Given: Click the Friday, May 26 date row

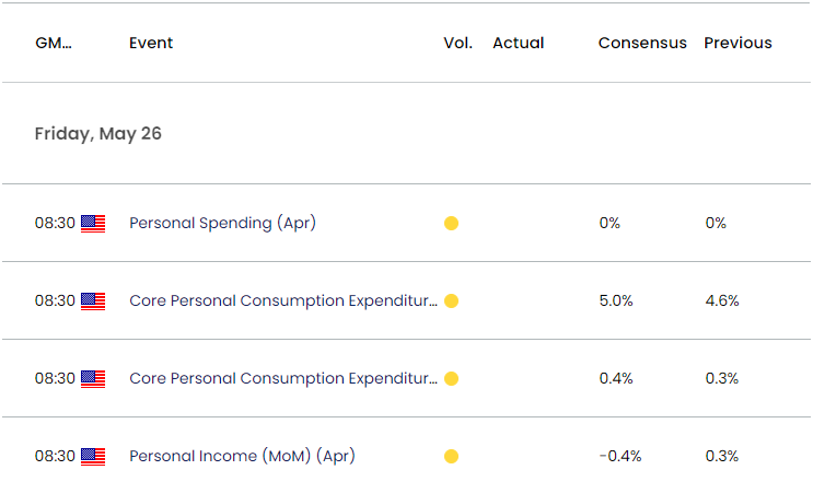Looking at the screenshot, I should (98, 133).
